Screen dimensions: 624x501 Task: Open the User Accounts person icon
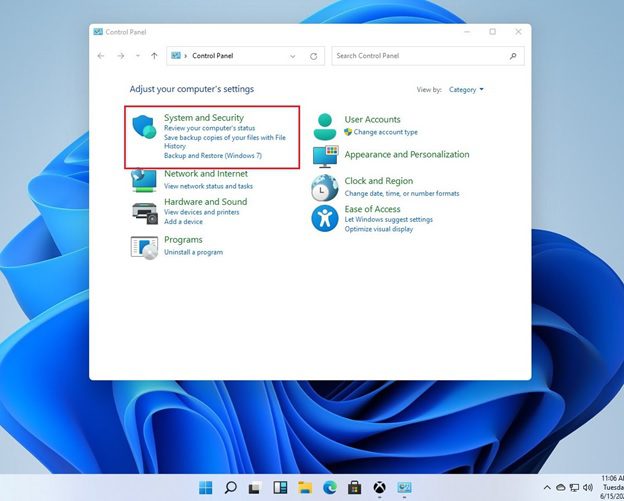[x=325, y=126]
